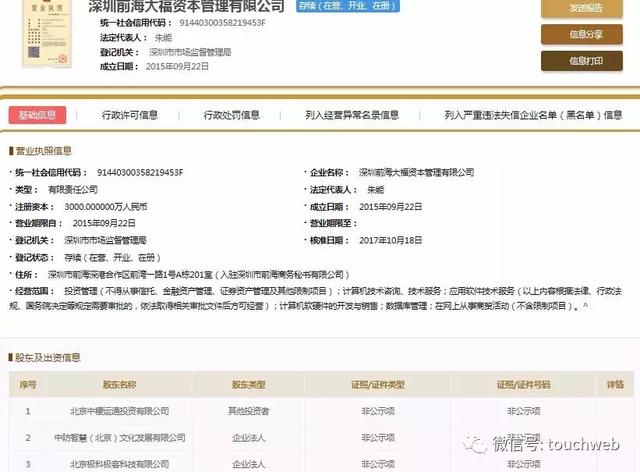Click the 证照/证件类型 column header
This screenshot has width=640, height=472.
tap(378, 385)
